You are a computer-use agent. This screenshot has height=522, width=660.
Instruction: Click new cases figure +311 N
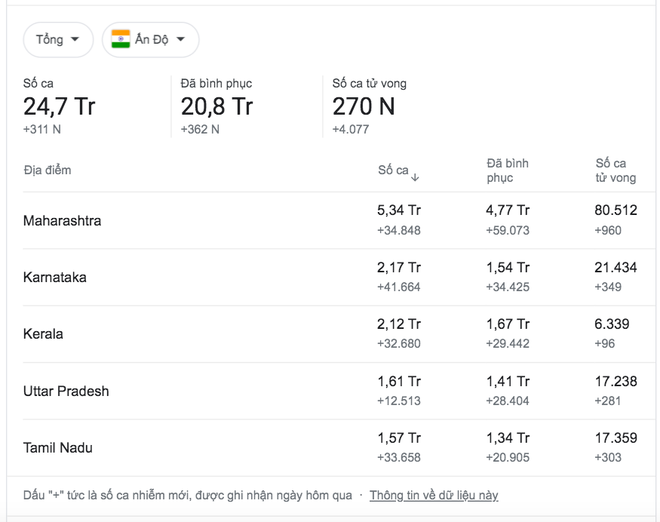click(x=42, y=129)
